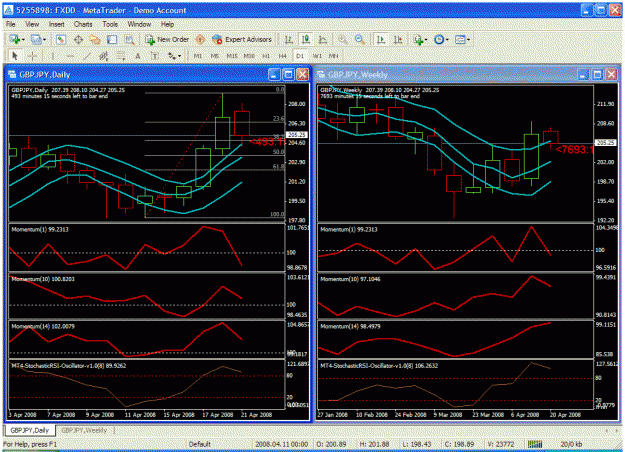625x452 pixels.
Task: Click the Zoom In magnifier icon
Action: (x=342, y=39)
